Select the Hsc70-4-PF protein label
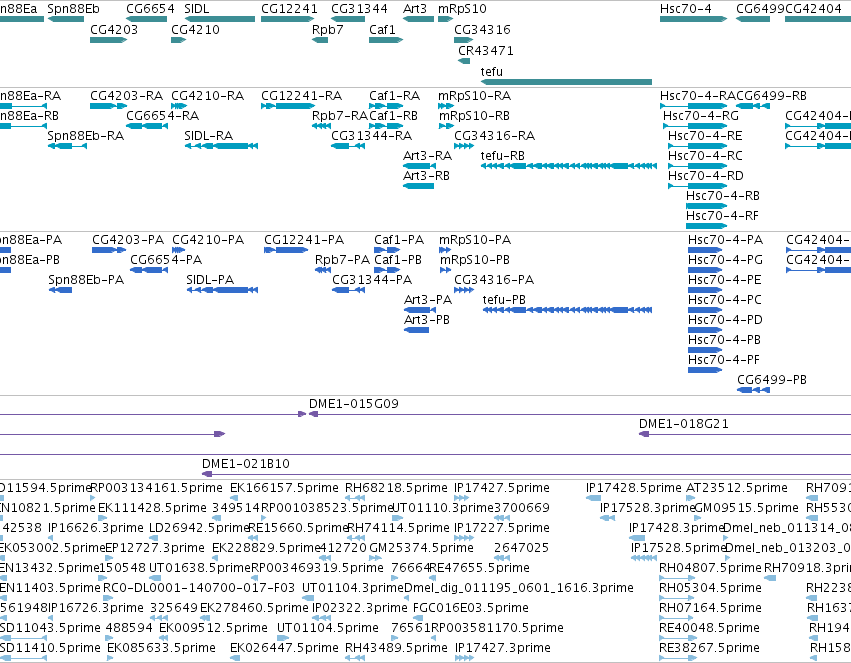Image resolution: width=851 pixels, height=663 pixels. coord(724,360)
